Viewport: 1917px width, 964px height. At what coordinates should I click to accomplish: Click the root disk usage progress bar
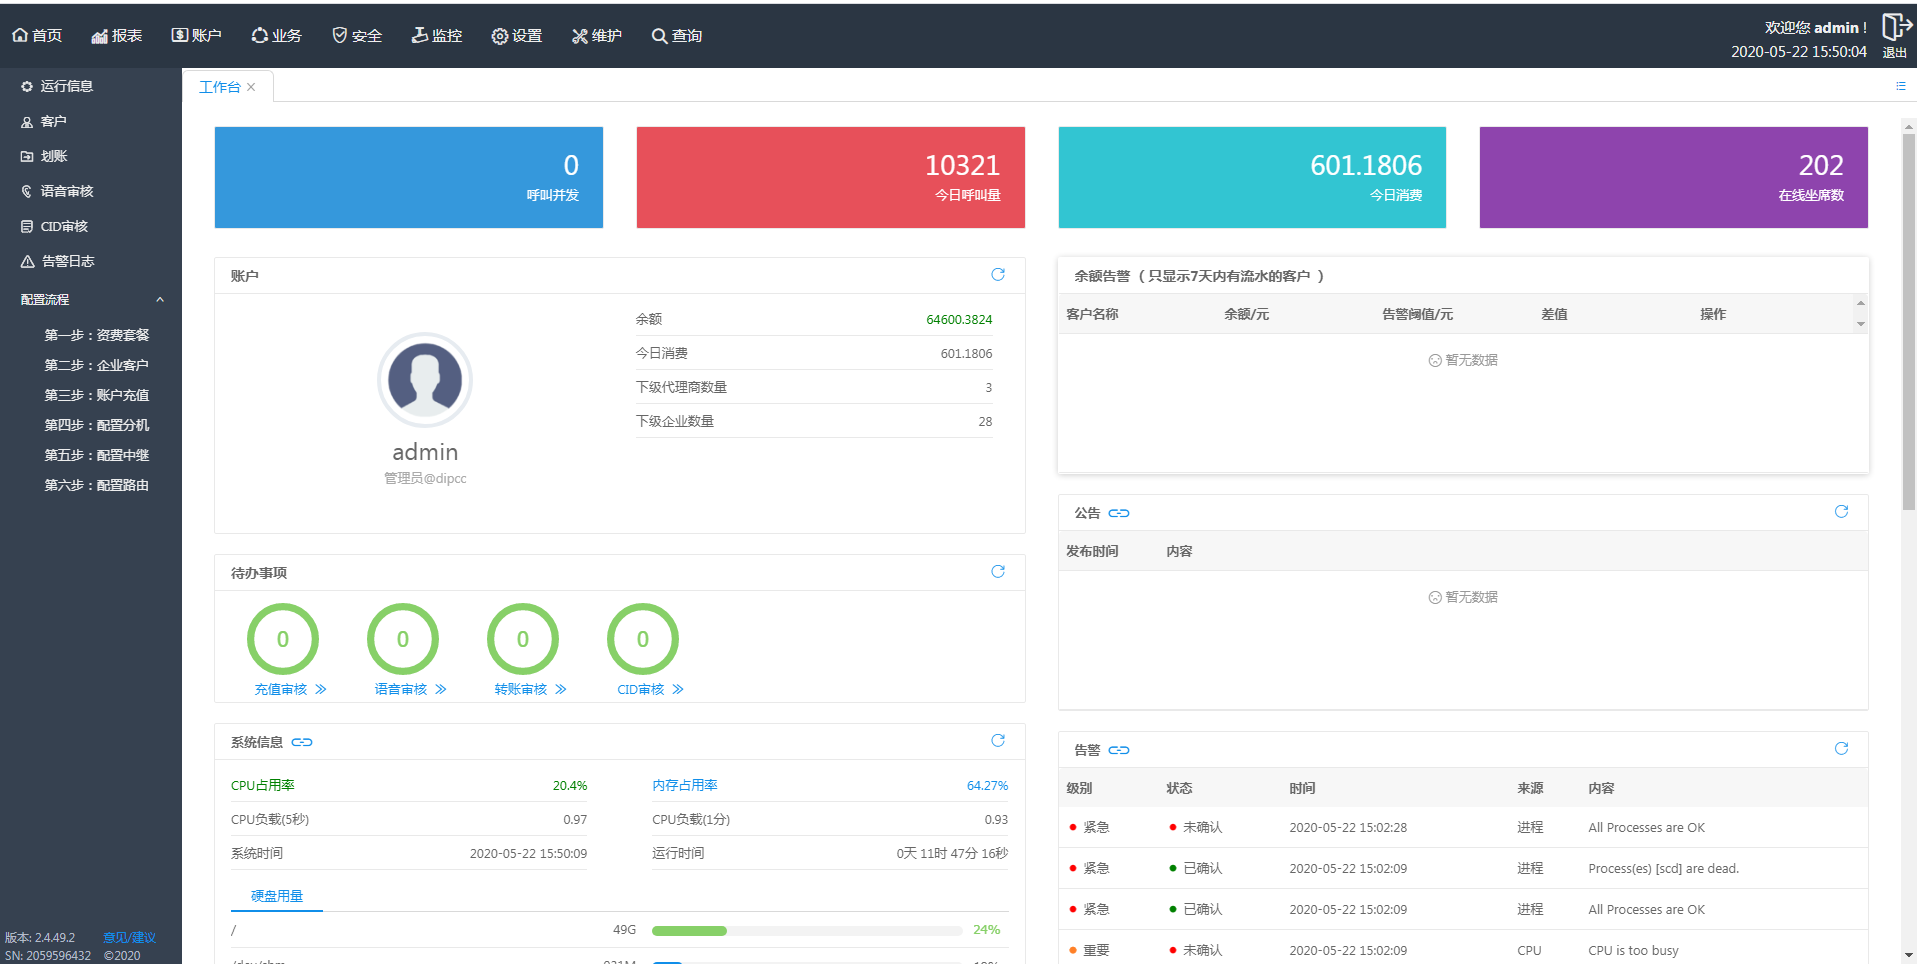coord(806,930)
